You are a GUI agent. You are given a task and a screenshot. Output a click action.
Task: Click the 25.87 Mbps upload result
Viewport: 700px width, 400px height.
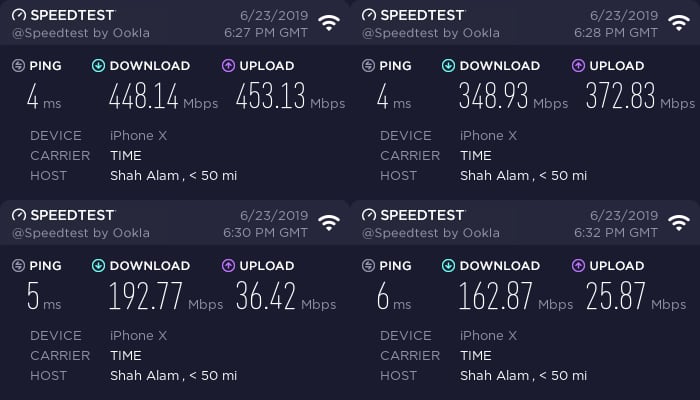(x=636, y=296)
